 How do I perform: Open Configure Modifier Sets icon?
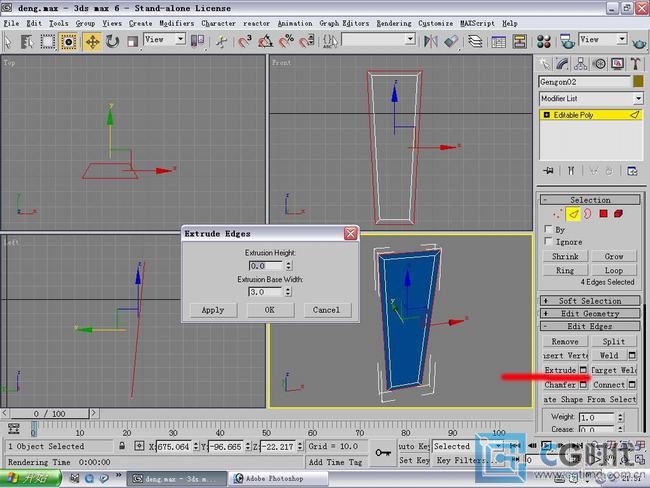tap(632, 171)
